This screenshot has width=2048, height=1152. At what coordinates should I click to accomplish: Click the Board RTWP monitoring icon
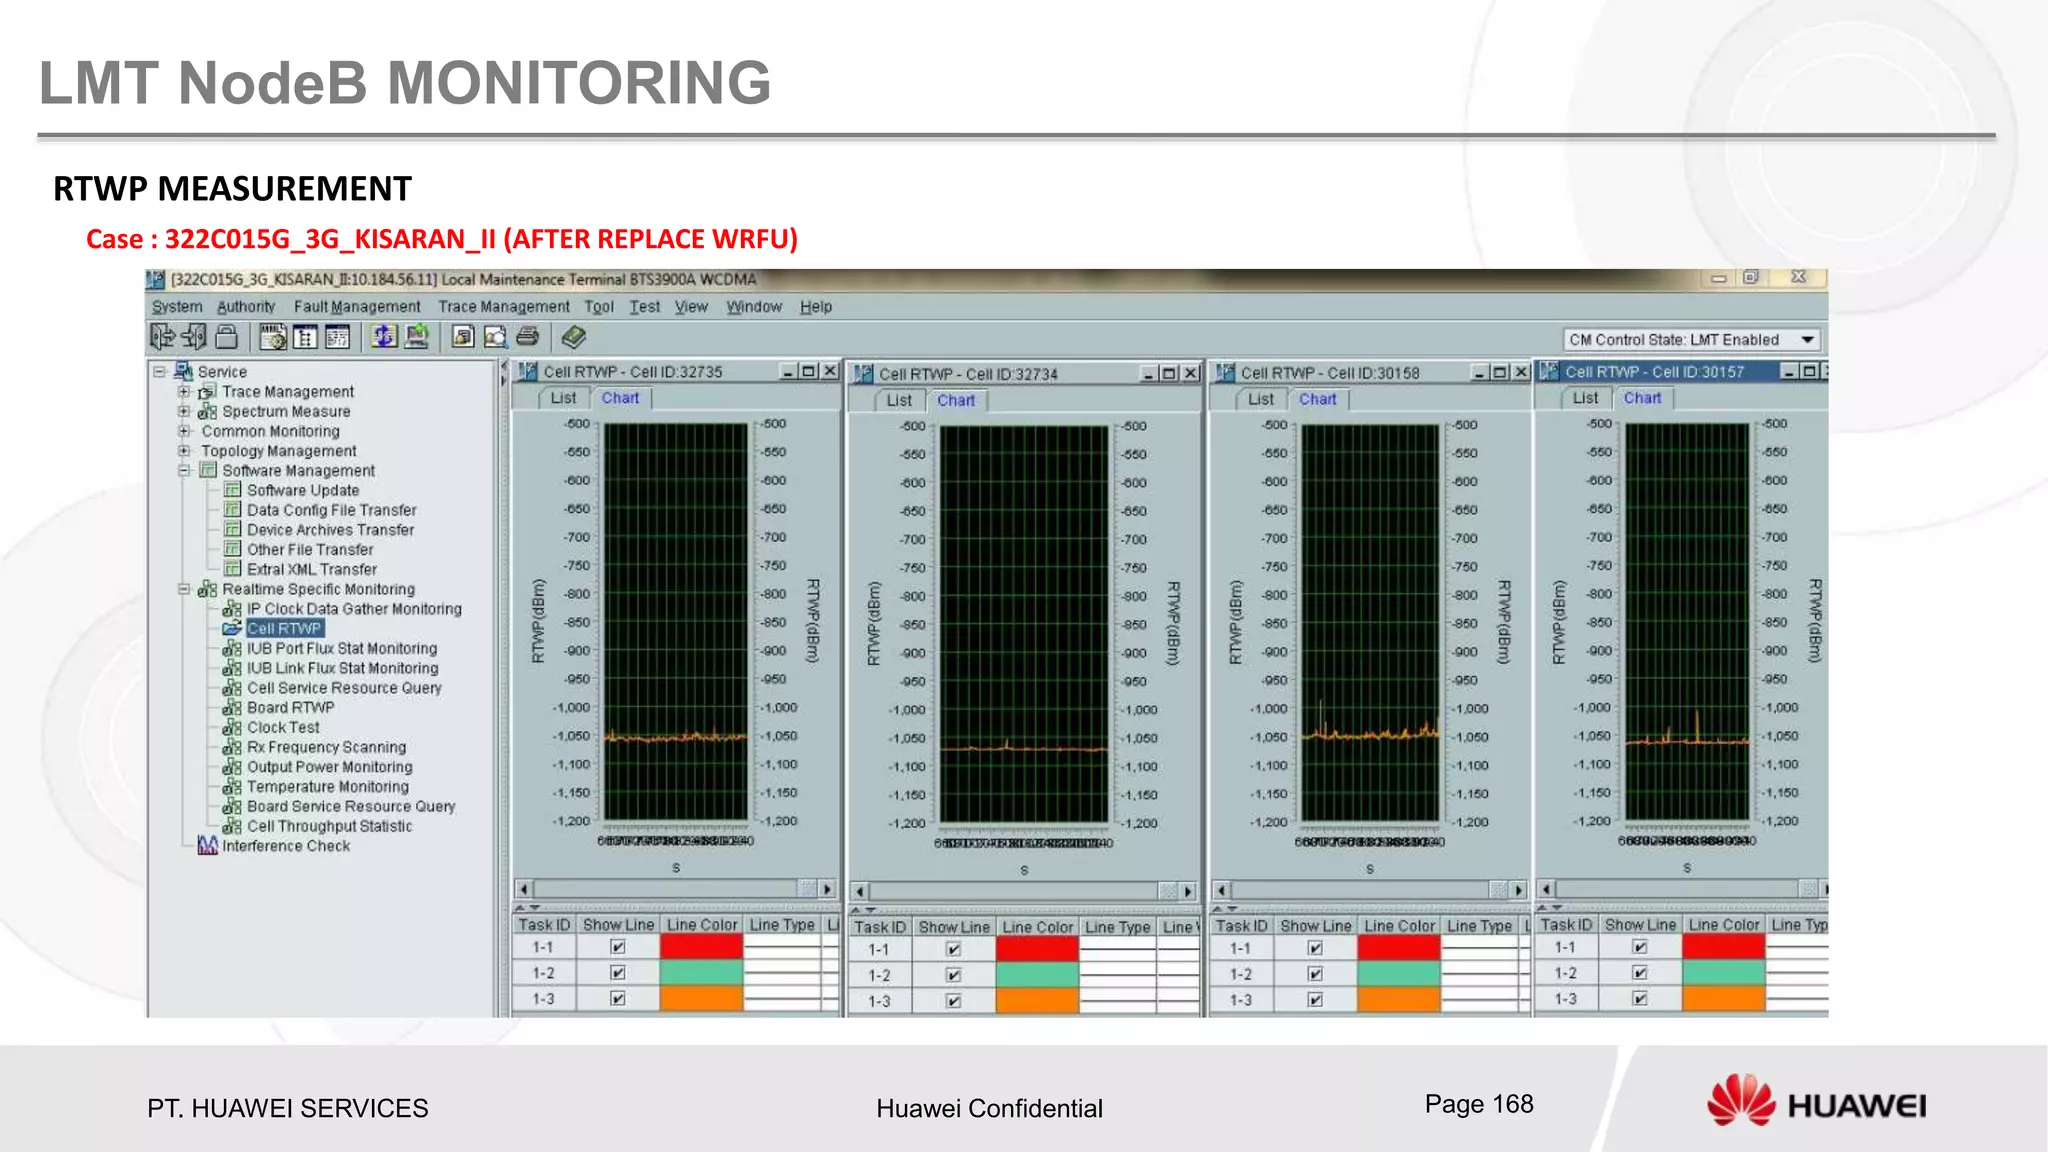click(232, 708)
